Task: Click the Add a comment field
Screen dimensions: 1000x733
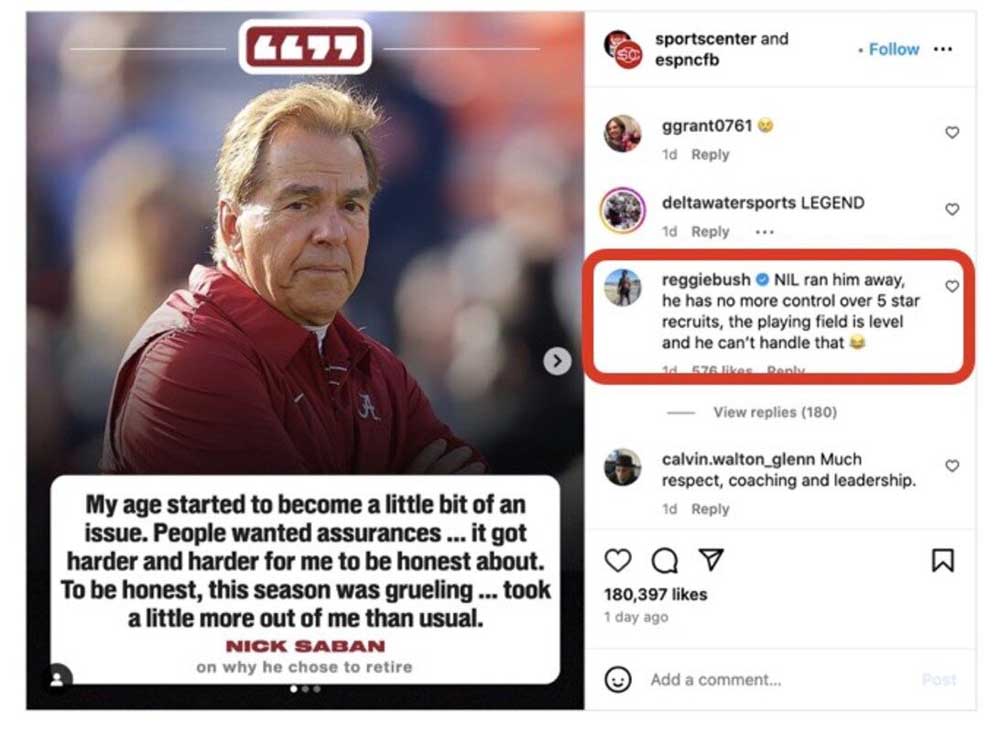Action: (x=780, y=680)
